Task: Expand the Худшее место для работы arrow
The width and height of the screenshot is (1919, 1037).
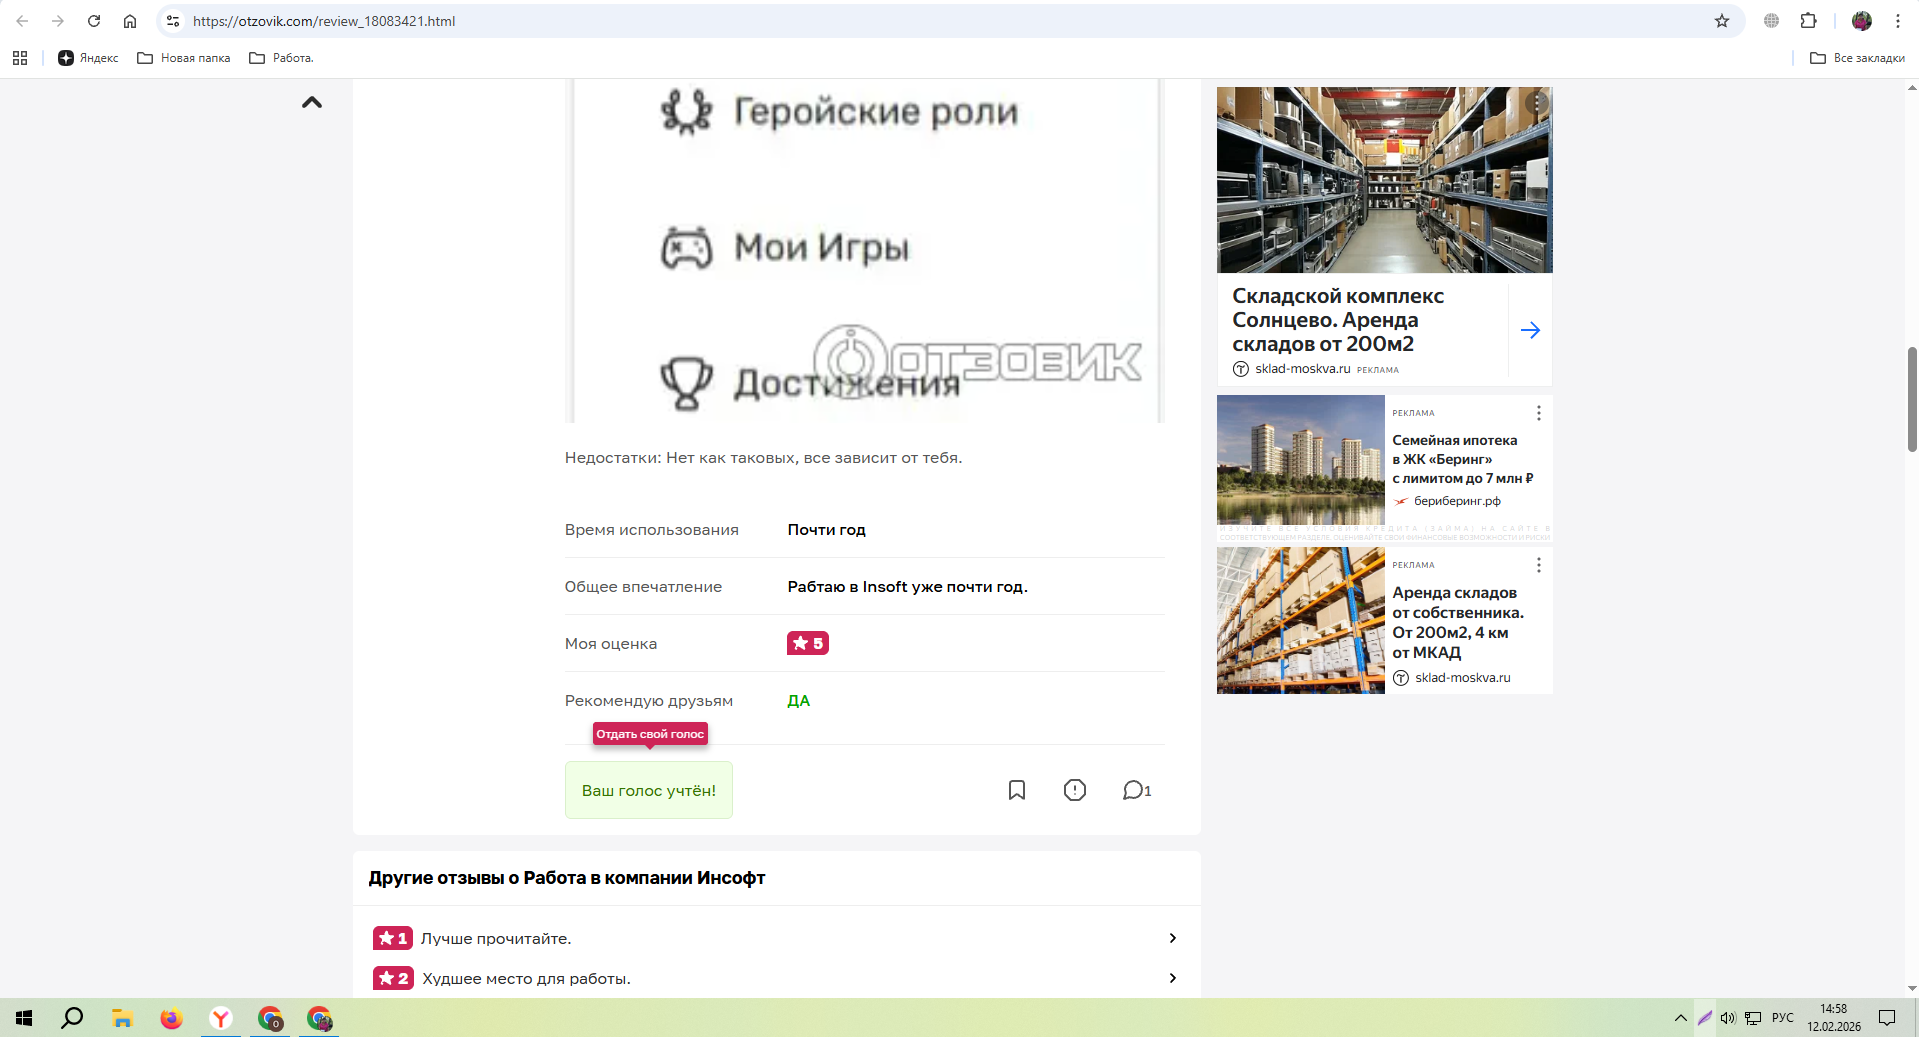Action: point(1173,978)
